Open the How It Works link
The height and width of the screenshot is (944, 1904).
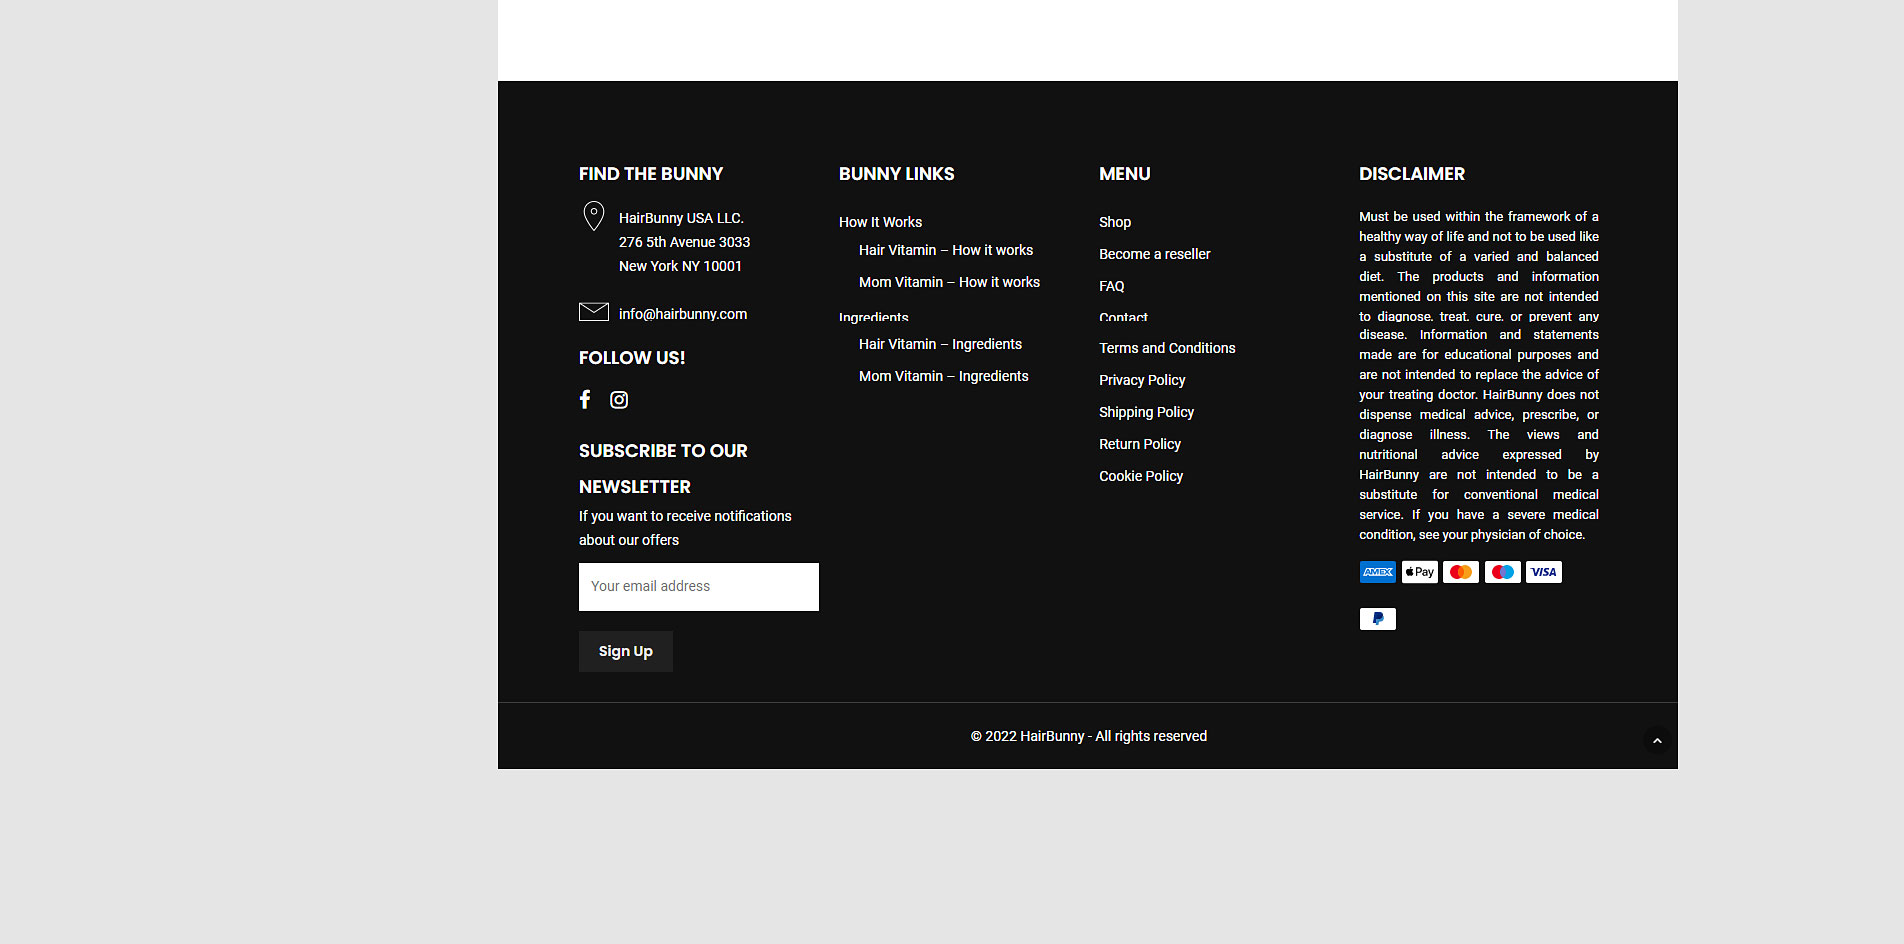[x=880, y=222]
